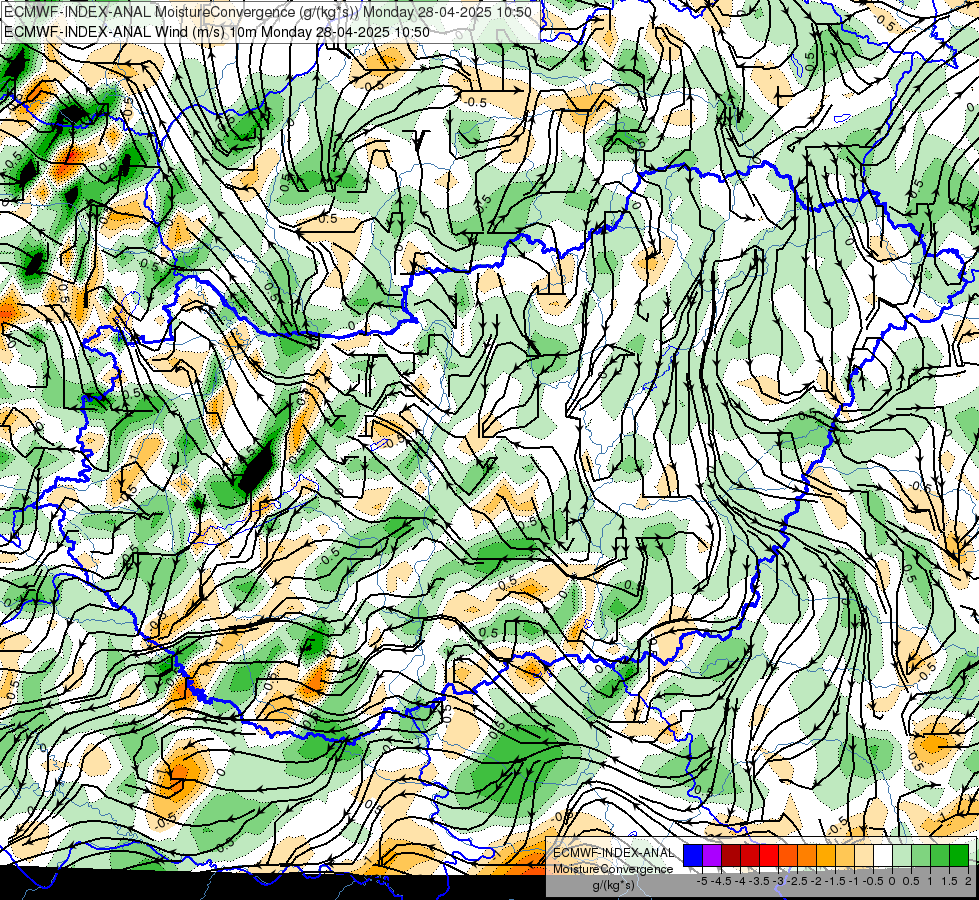
Task: Choose the orange swatch between -2.5 and -2
Action: pos(807,856)
